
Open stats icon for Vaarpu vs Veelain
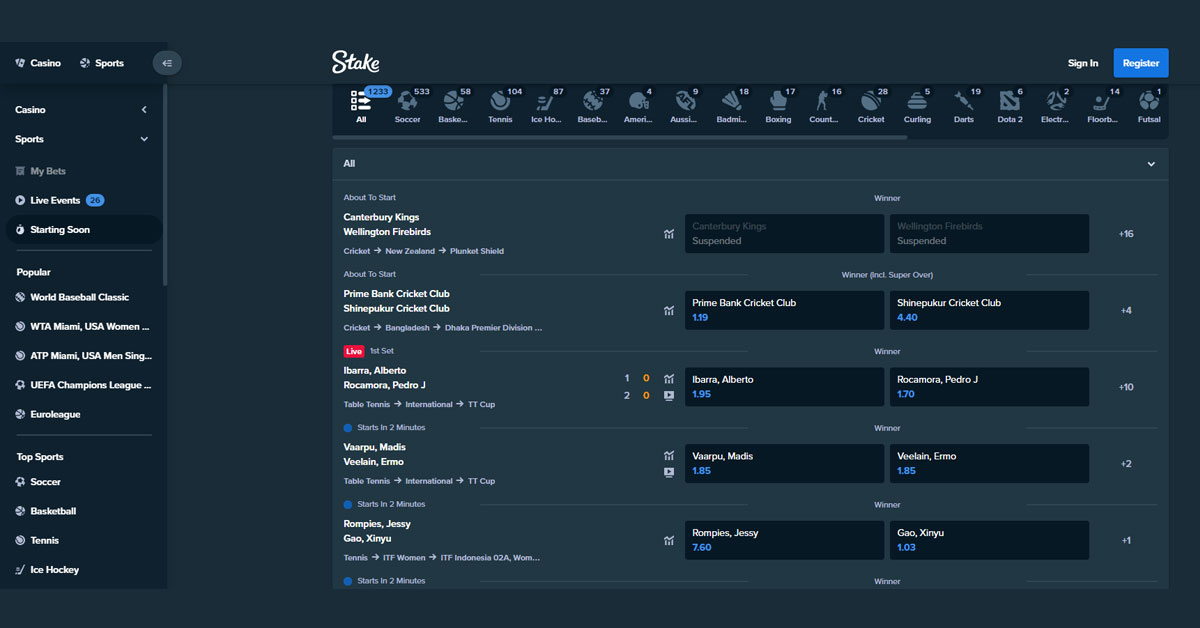668,456
